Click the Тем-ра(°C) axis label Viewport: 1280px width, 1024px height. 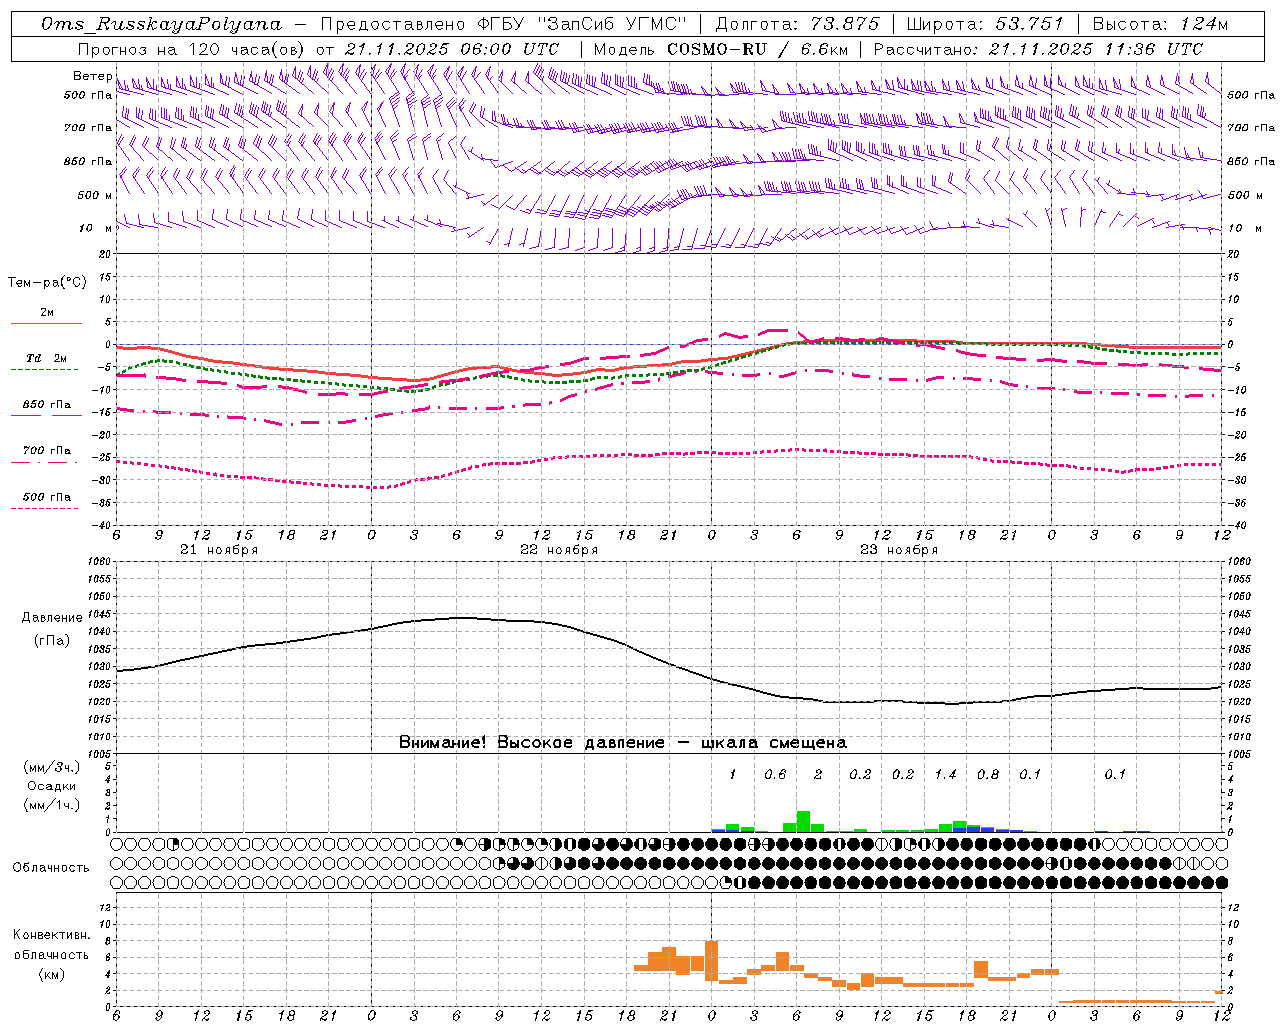tap(47, 283)
